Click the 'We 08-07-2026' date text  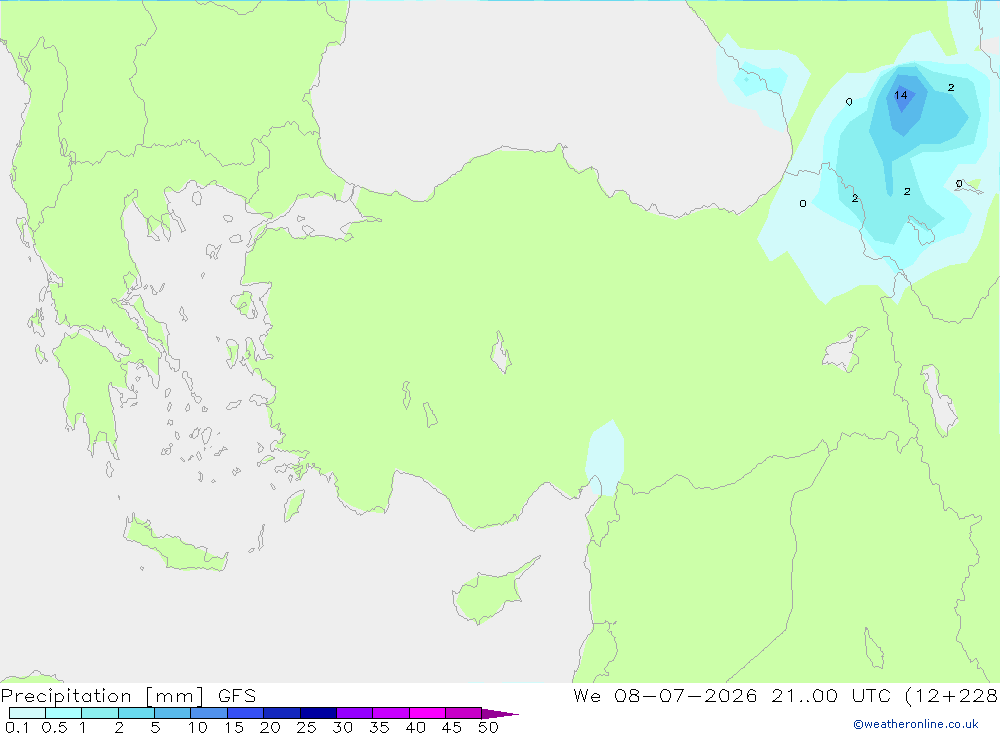[x=665, y=695]
